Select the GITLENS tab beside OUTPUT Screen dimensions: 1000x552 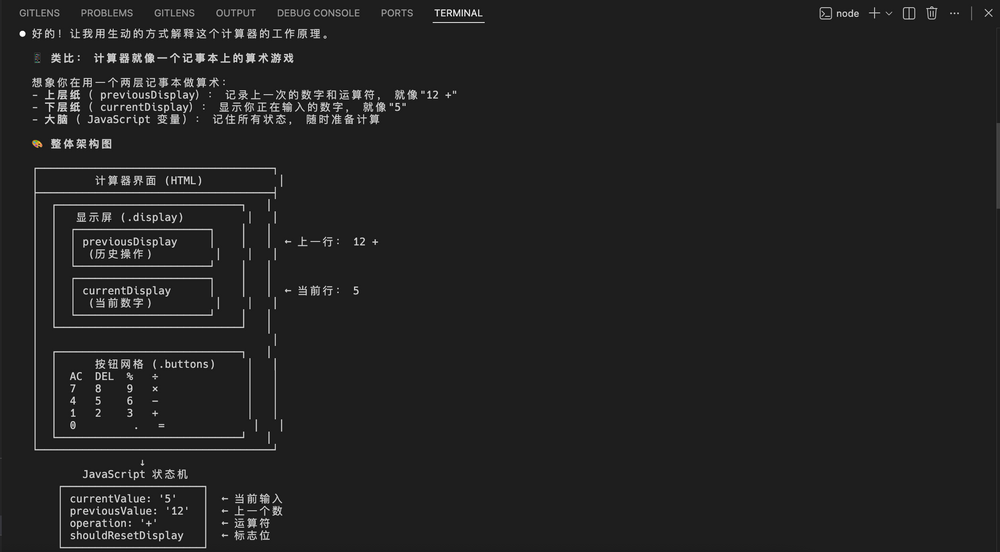coord(175,13)
